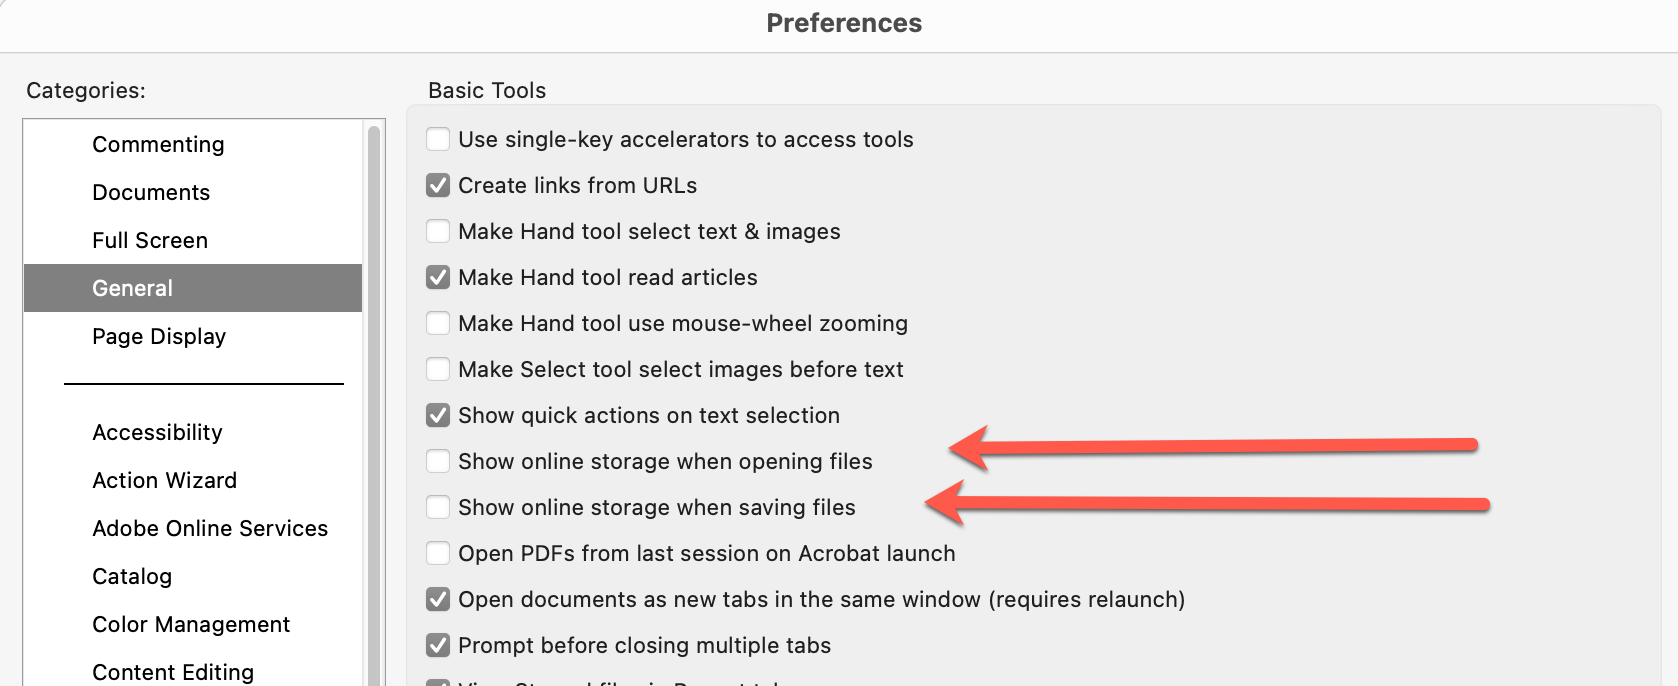Open Adobe Online Services settings

pyautogui.click(x=210, y=528)
